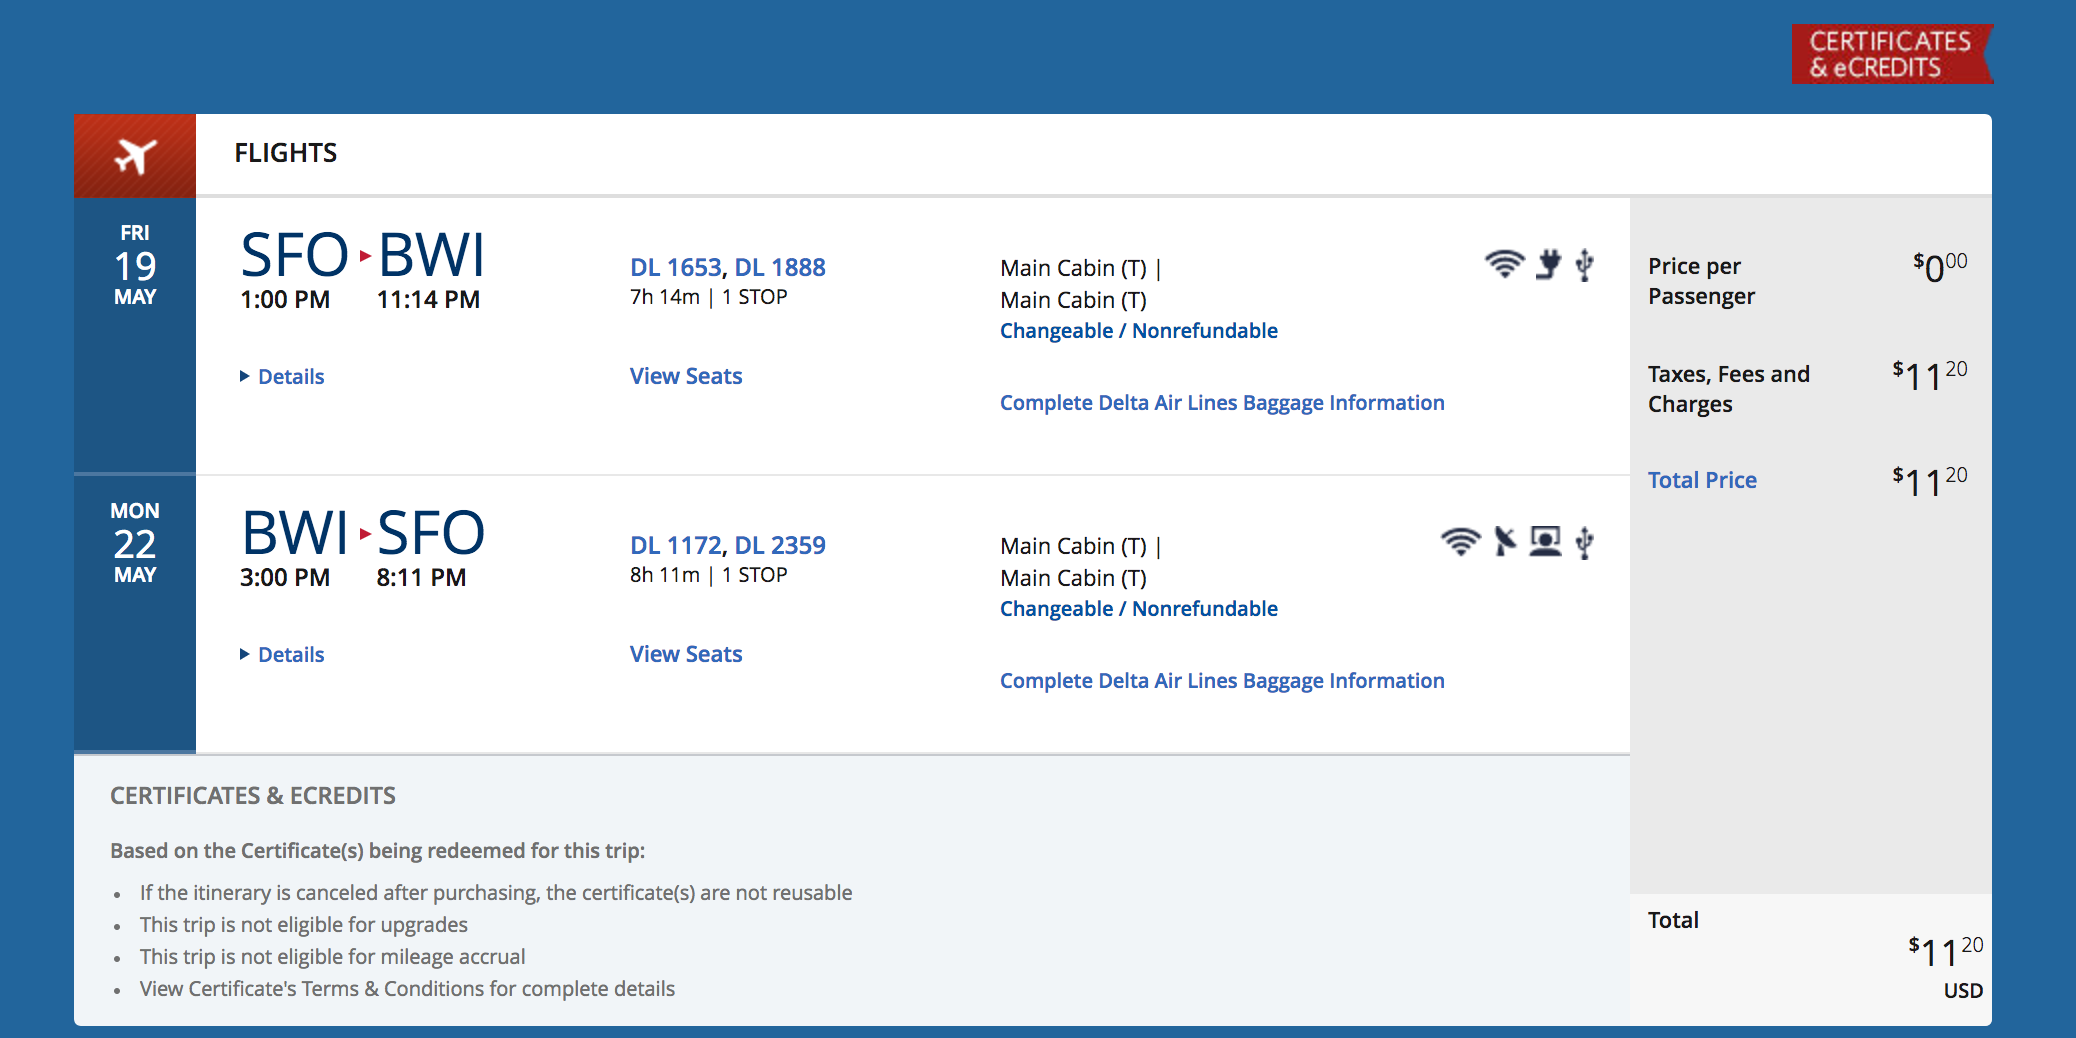
Task: Open flight DL 2359 info
Action: click(x=780, y=546)
